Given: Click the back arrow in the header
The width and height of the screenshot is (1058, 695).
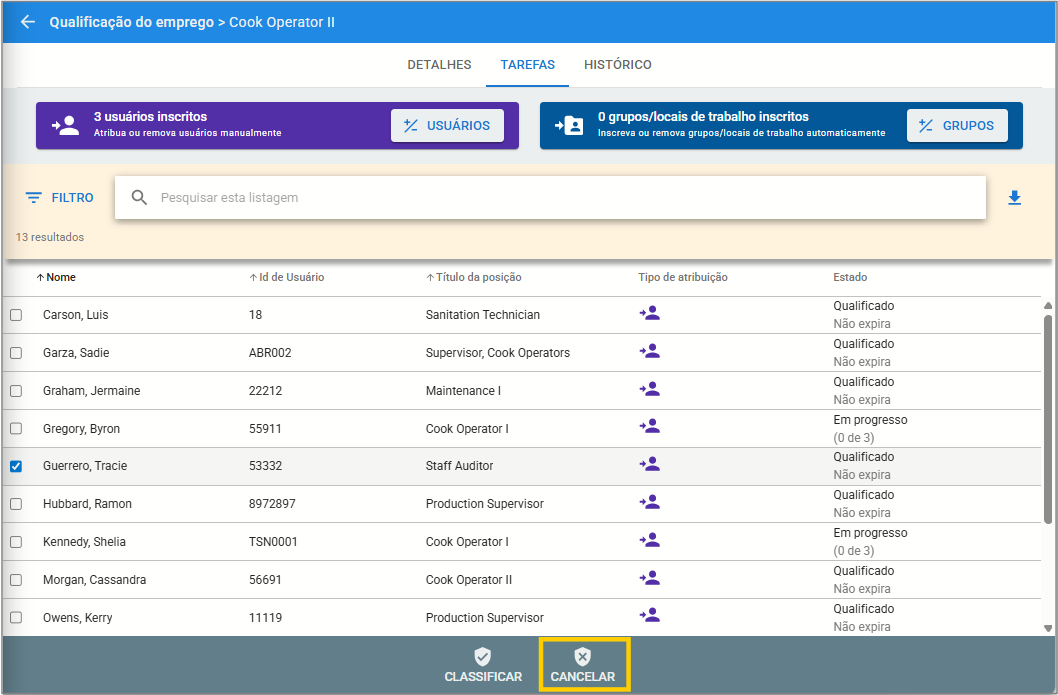Looking at the screenshot, I should click(x=27, y=22).
